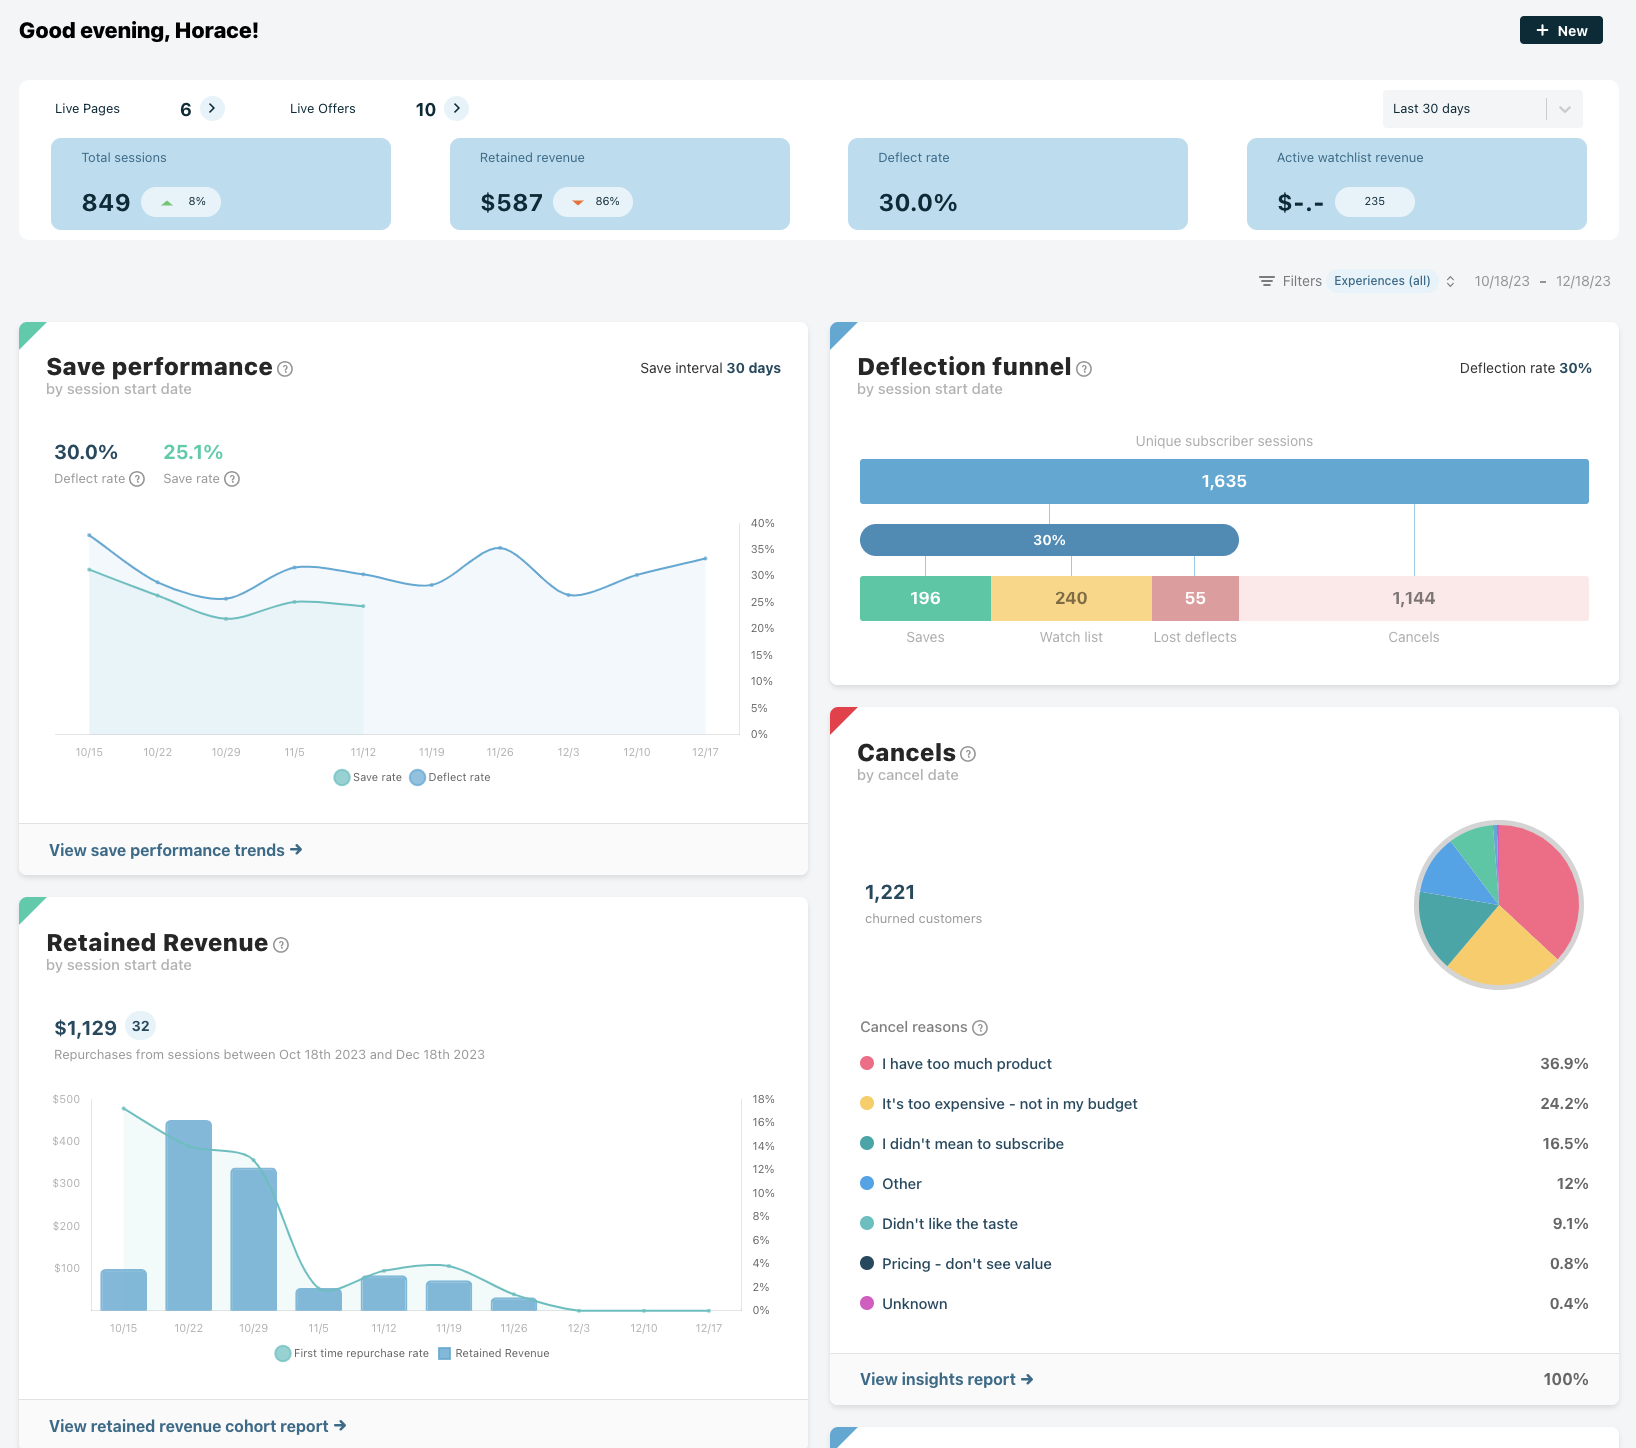
Task: Click the Saves segment showing 196
Action: (x=925, y=598)
